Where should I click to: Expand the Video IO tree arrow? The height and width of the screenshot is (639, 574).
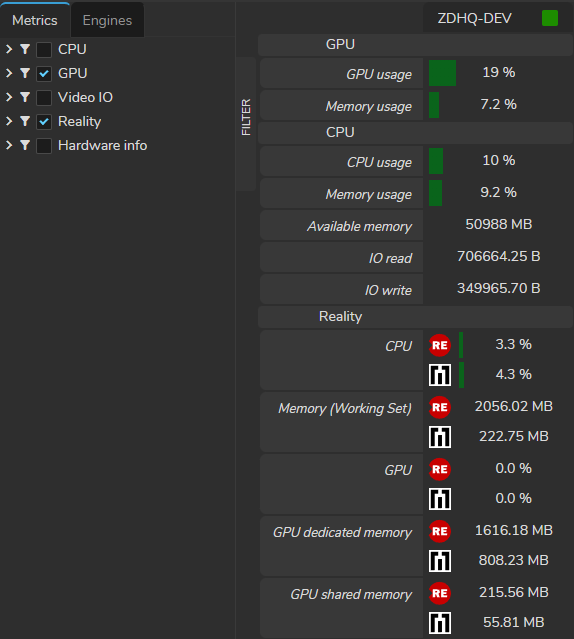click(9, 97)
